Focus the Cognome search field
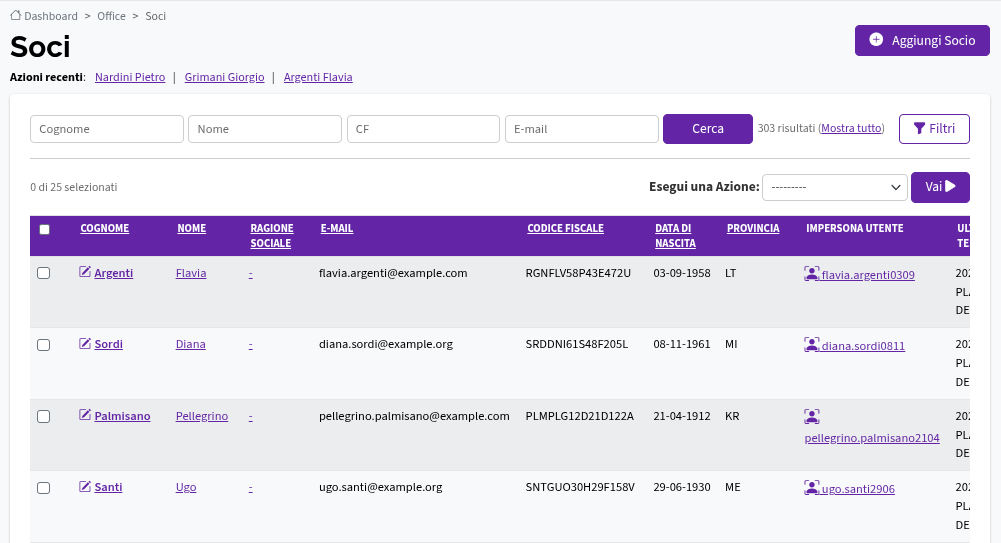Viewport: 1001px width, 543px height. 107,129
